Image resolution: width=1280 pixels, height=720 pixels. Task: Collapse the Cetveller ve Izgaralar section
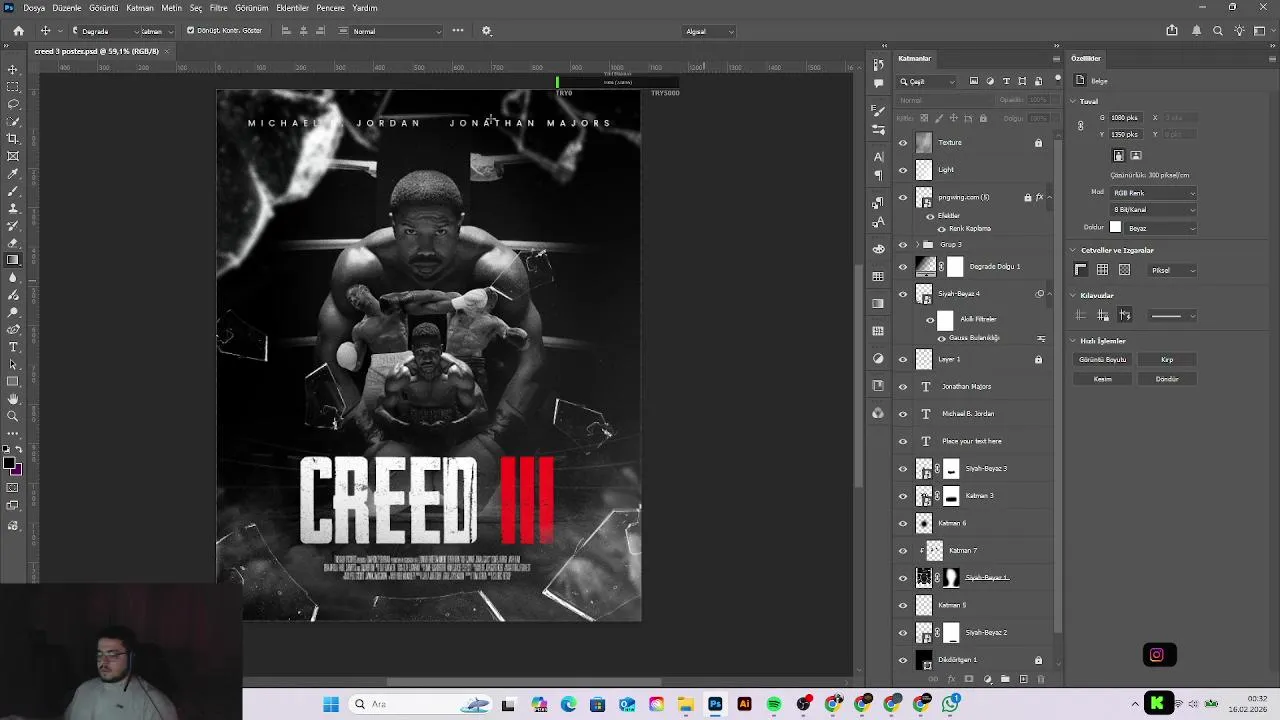(1073, 250)
